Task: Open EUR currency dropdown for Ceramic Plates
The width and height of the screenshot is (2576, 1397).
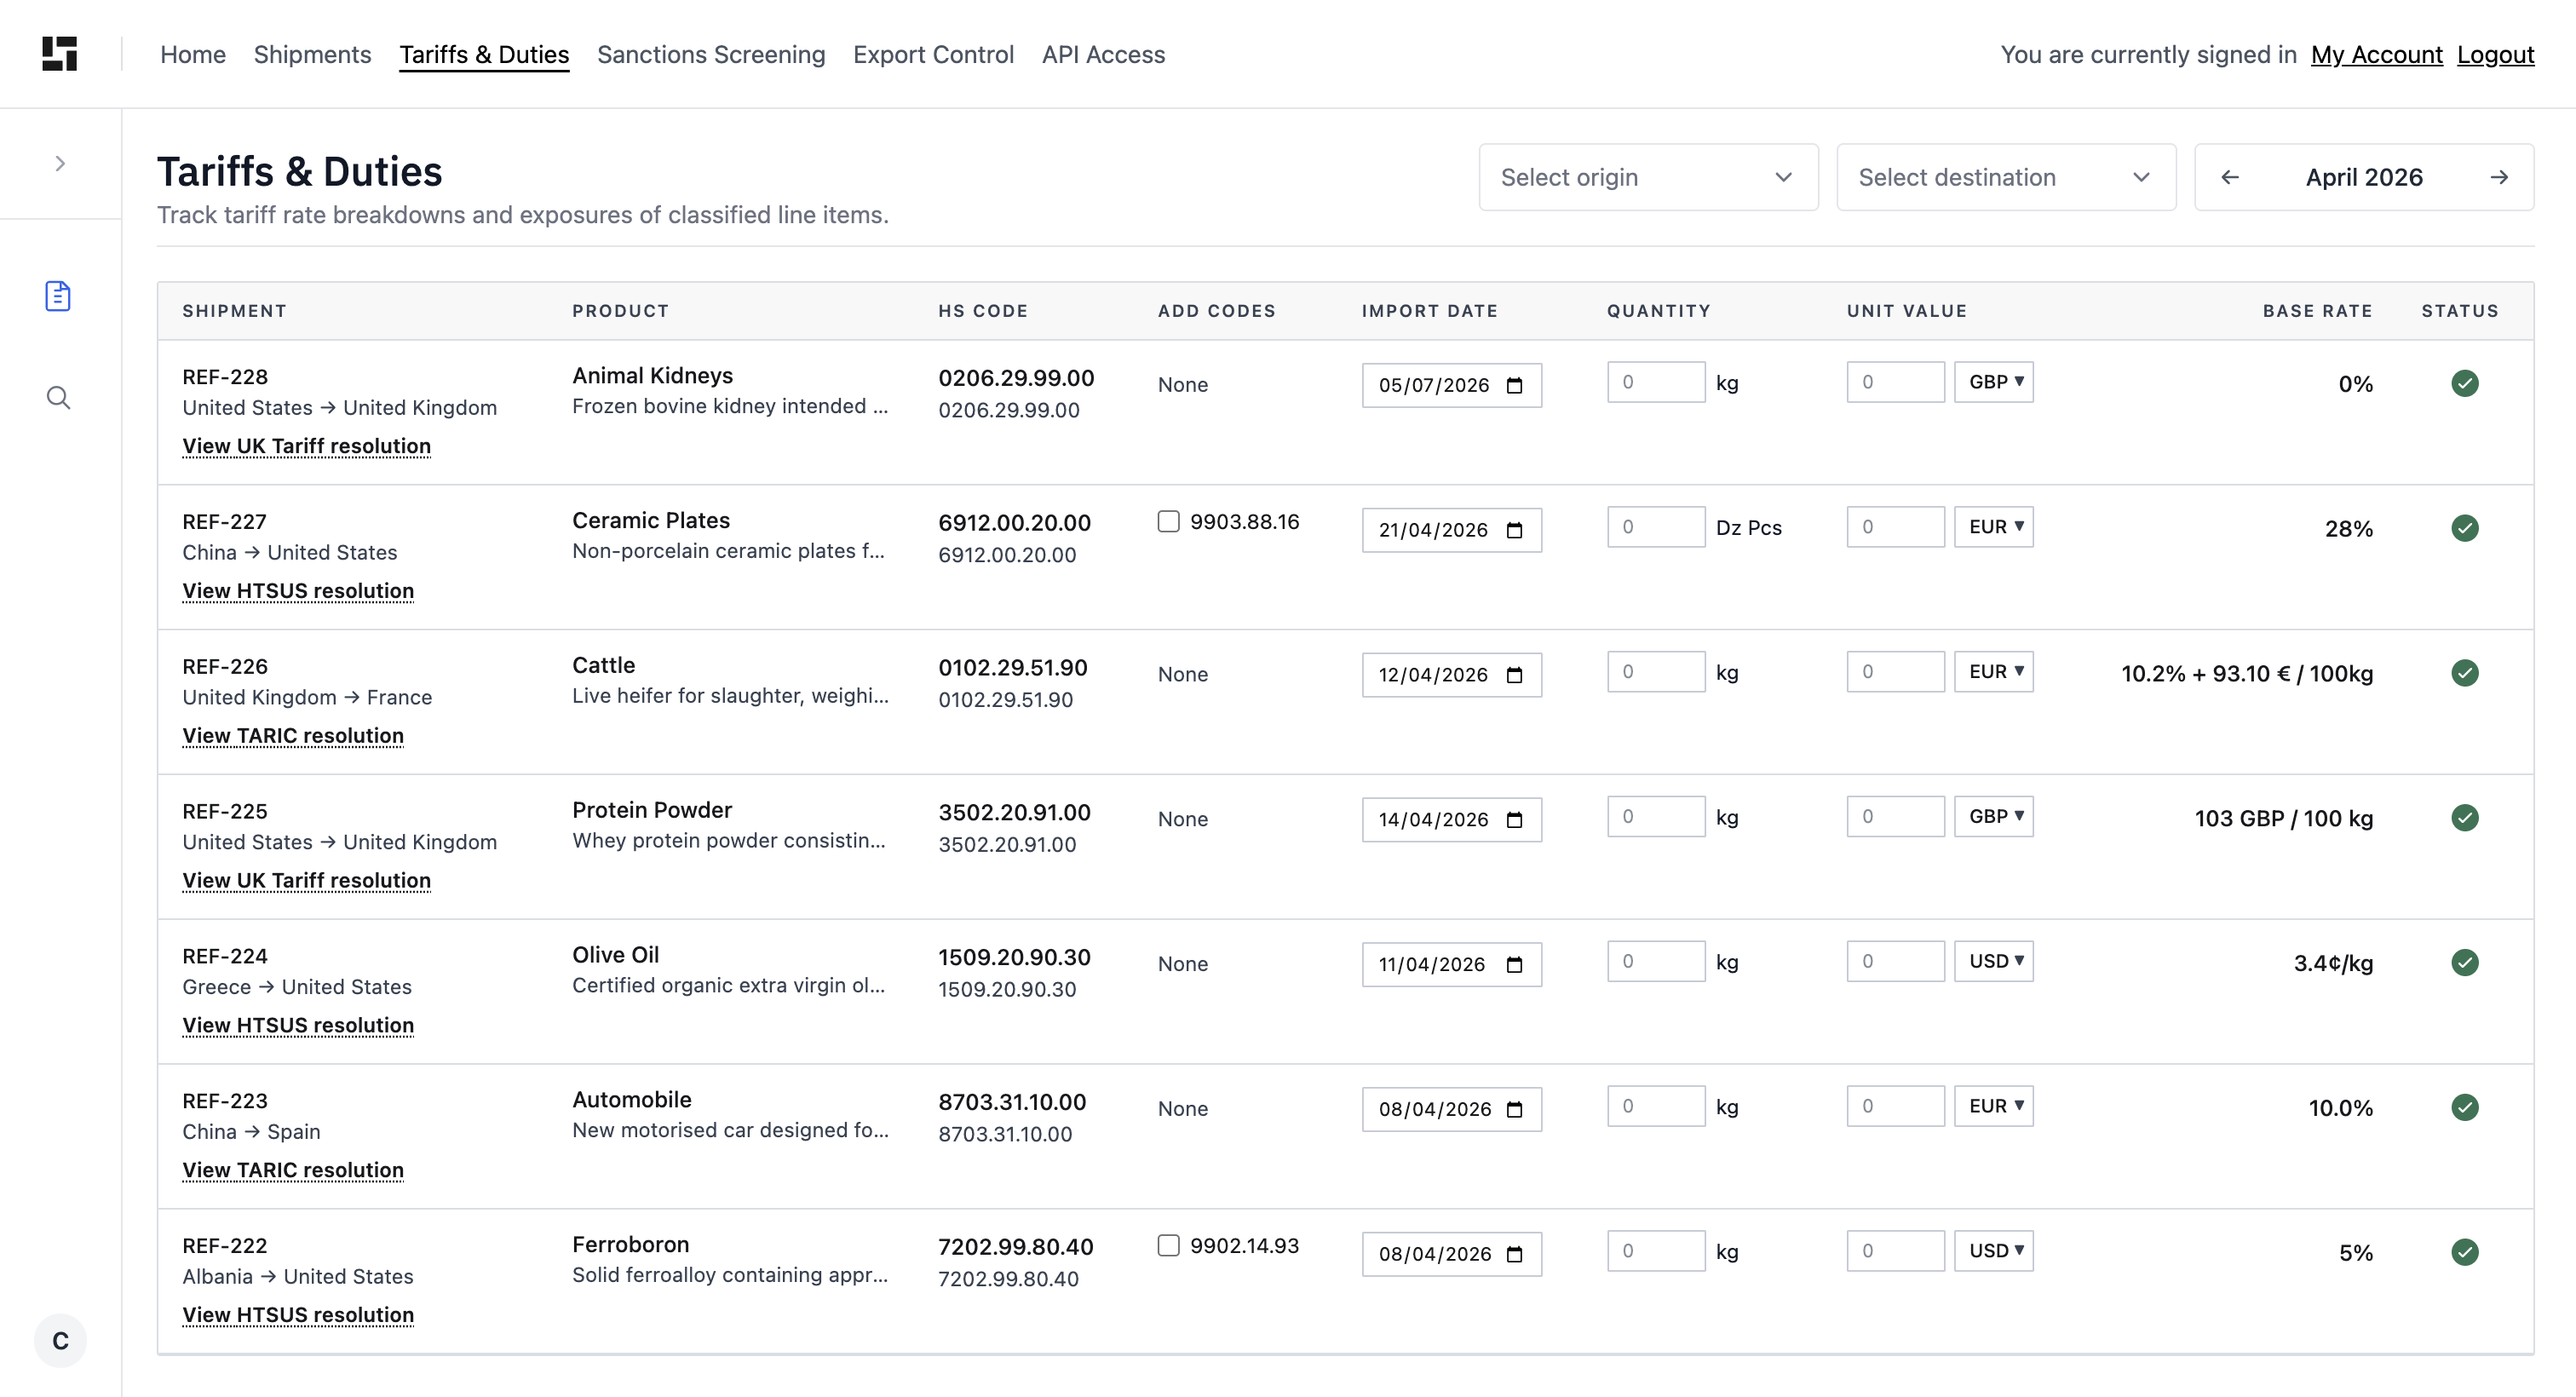Action: click(x=1994, y=527)
